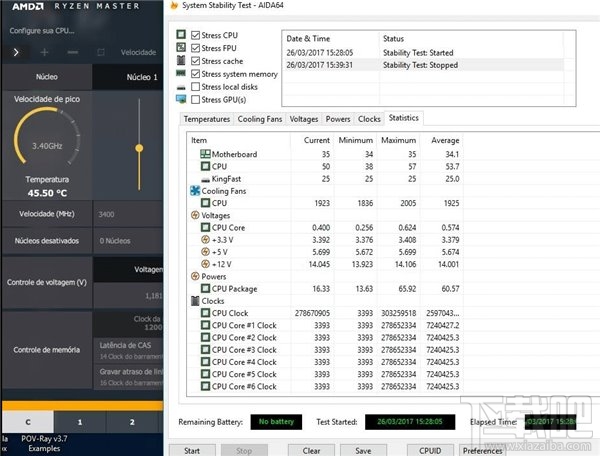The height and width of the screenshot is (456, 600).
Task: Click the Cooling Fans snowflake icon
Action: 195,191
